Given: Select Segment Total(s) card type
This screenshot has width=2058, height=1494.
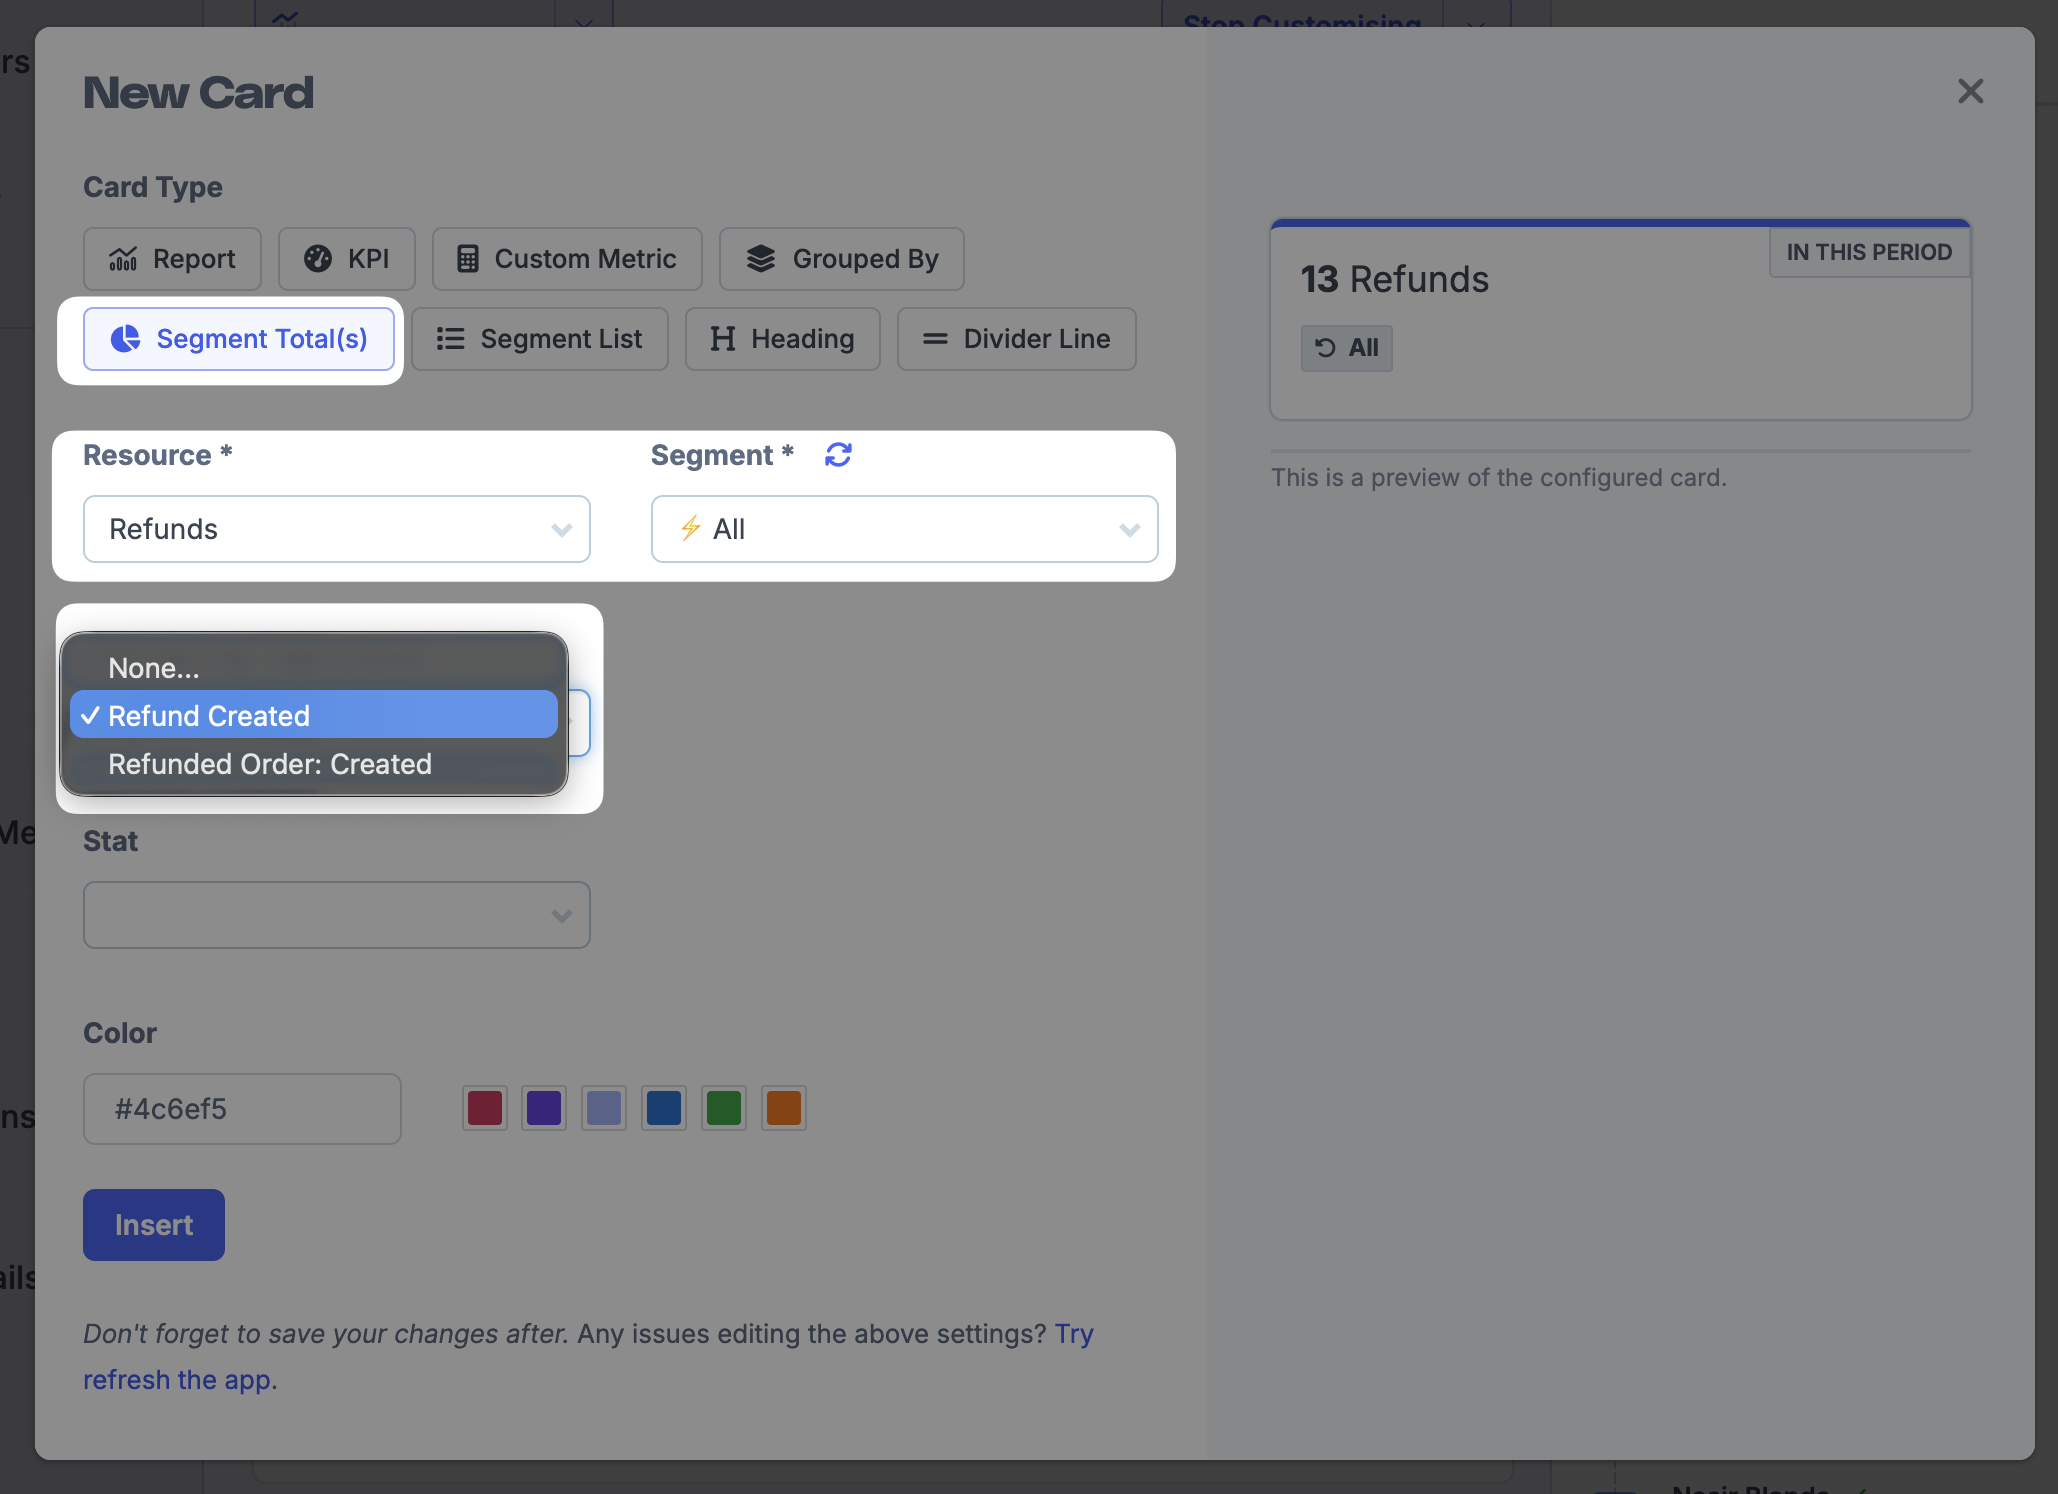Looking at the screenshot, I should pyautogui.click(x=239, y=339).
